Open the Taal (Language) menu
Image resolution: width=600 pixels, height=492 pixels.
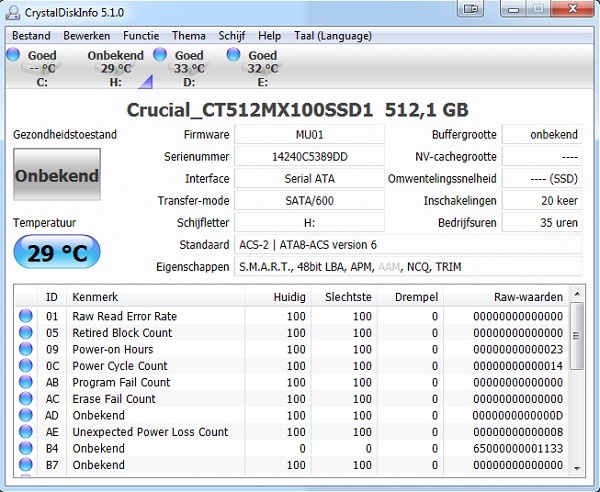[333, 36]
